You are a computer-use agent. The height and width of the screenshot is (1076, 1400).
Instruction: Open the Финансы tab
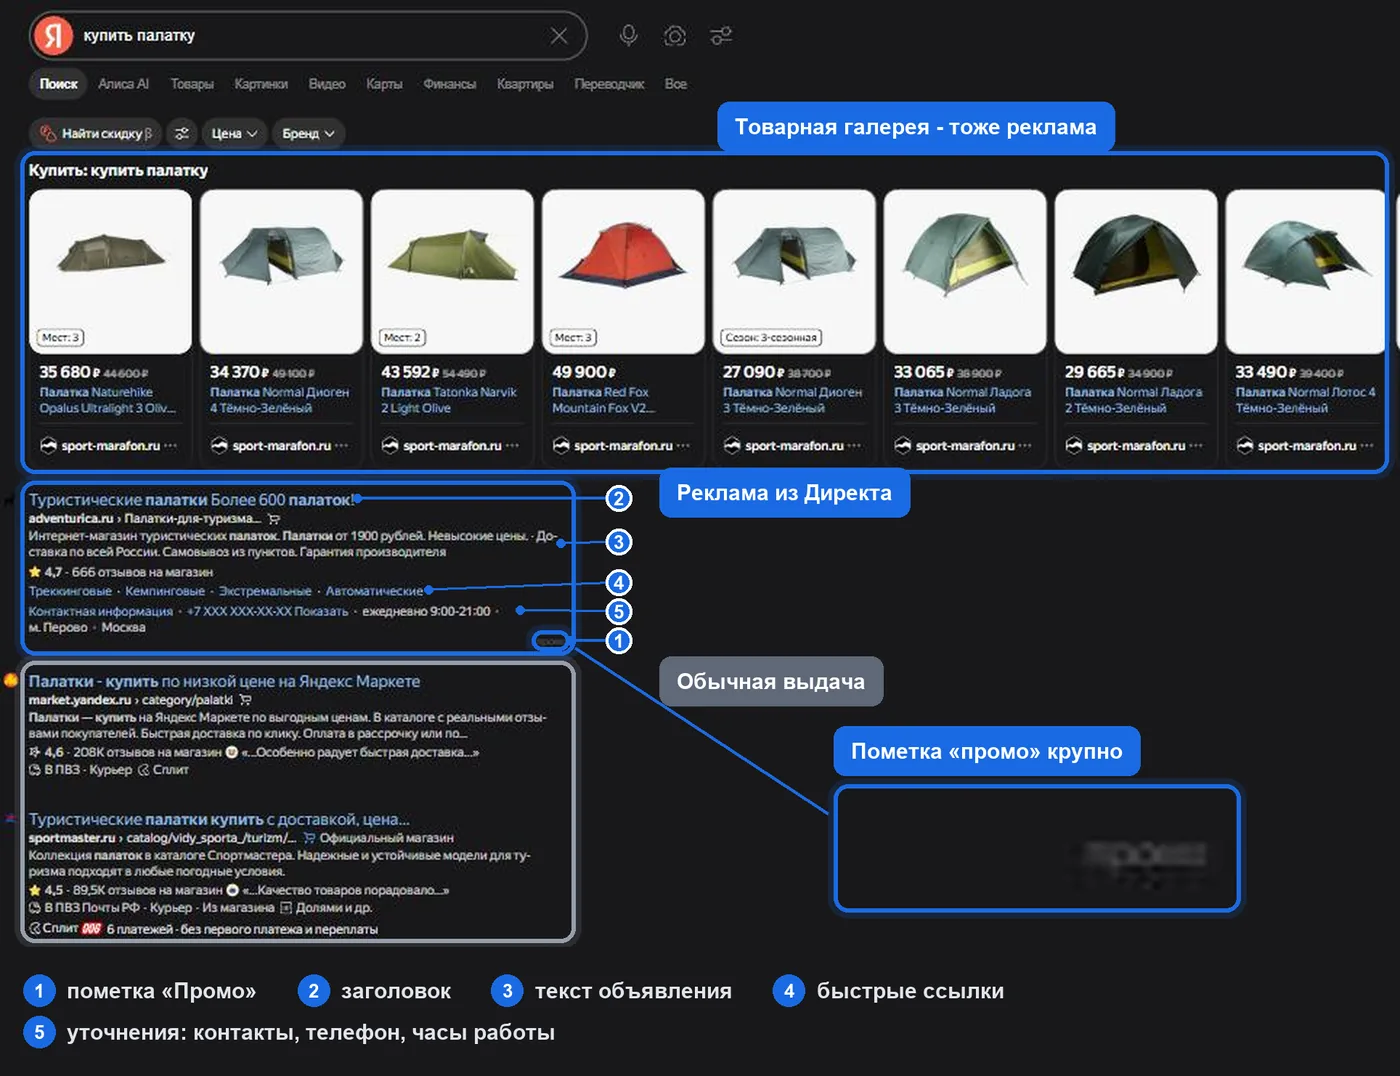(x=450, y=84)
